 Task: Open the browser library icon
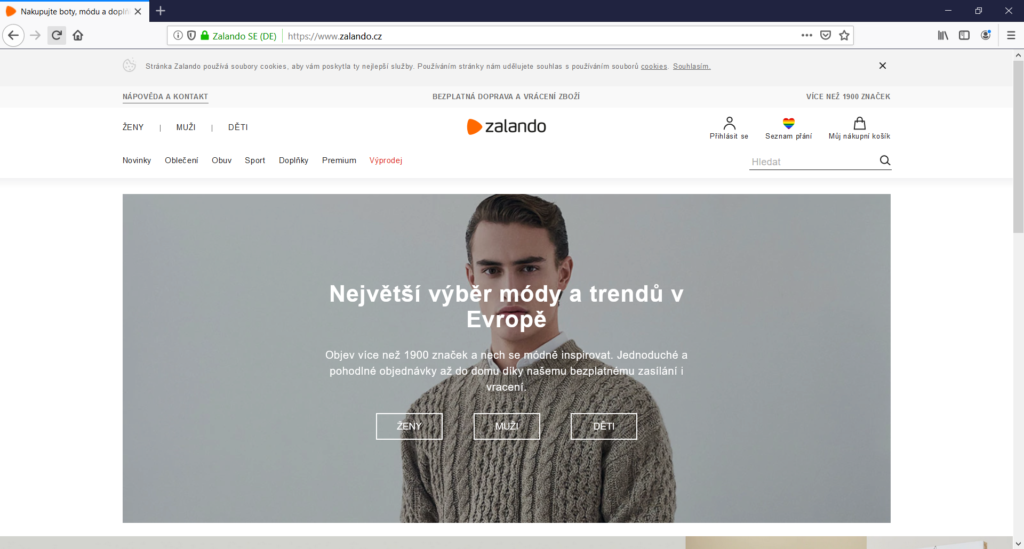coord(943,36)
